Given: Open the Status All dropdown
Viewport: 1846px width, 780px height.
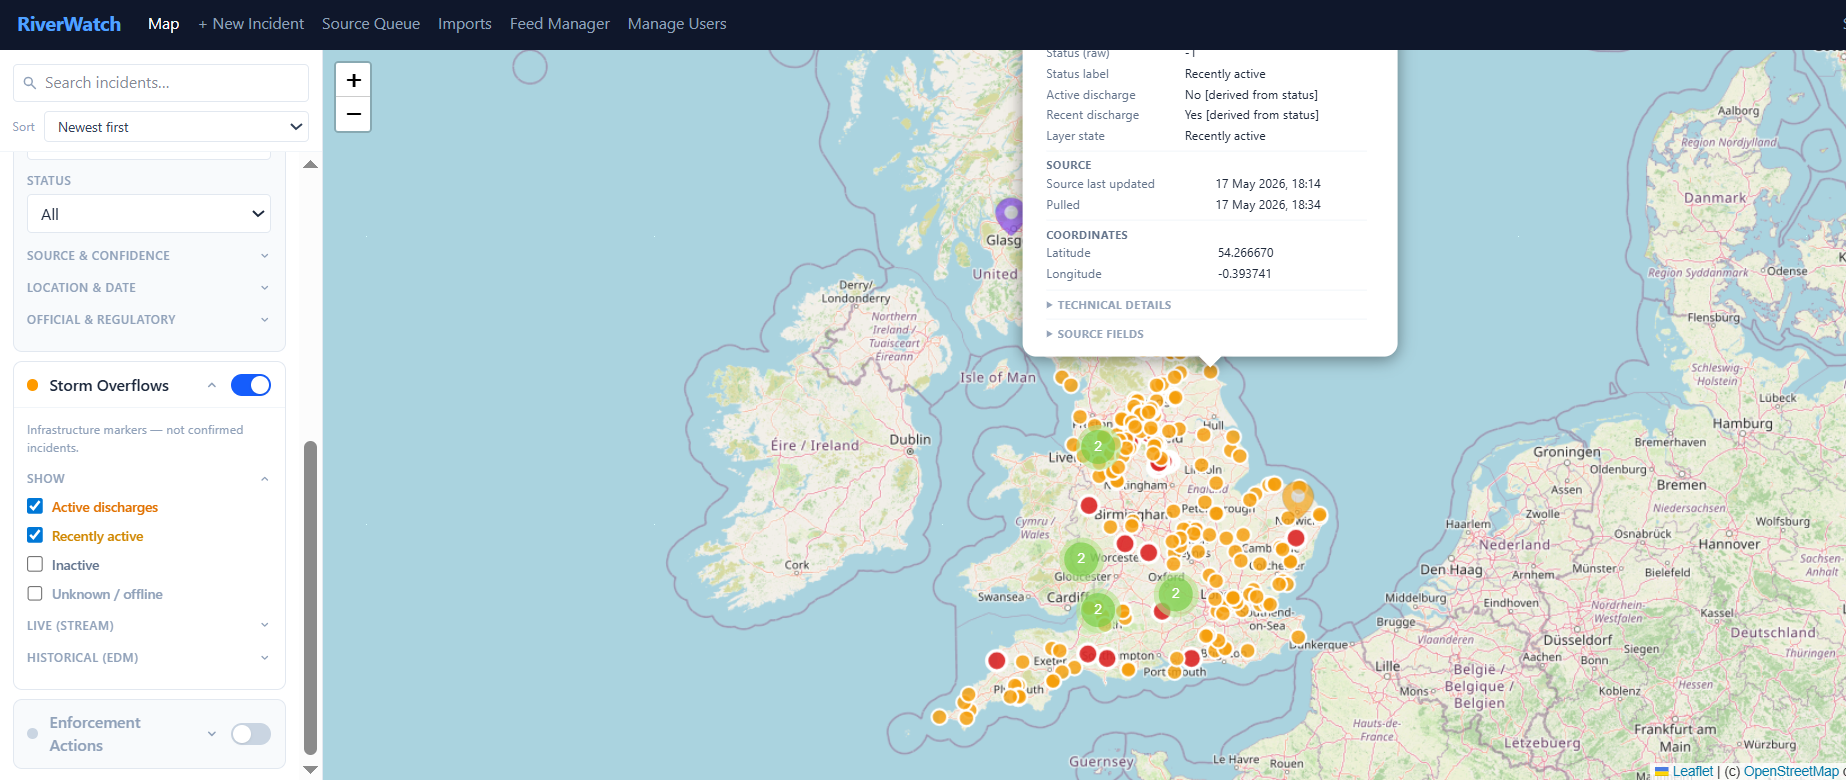Looking at the screenshot, I should (x=149, y=214).
